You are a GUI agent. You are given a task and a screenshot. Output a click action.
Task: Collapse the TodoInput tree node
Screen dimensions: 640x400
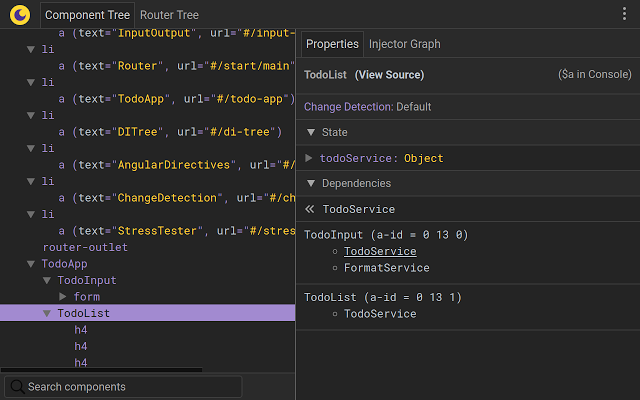46,281
